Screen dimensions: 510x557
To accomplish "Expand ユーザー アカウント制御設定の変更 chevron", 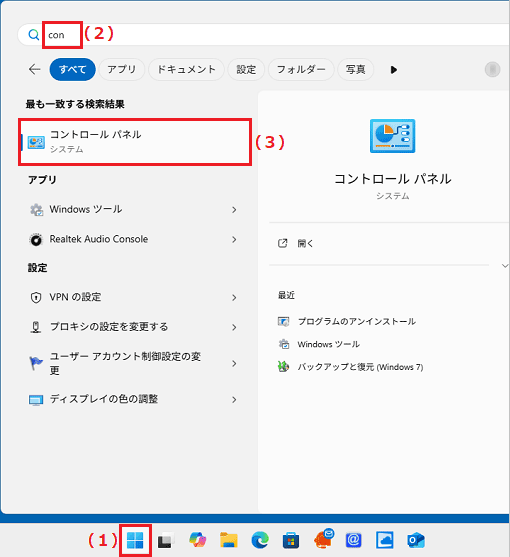I will 234,363.
